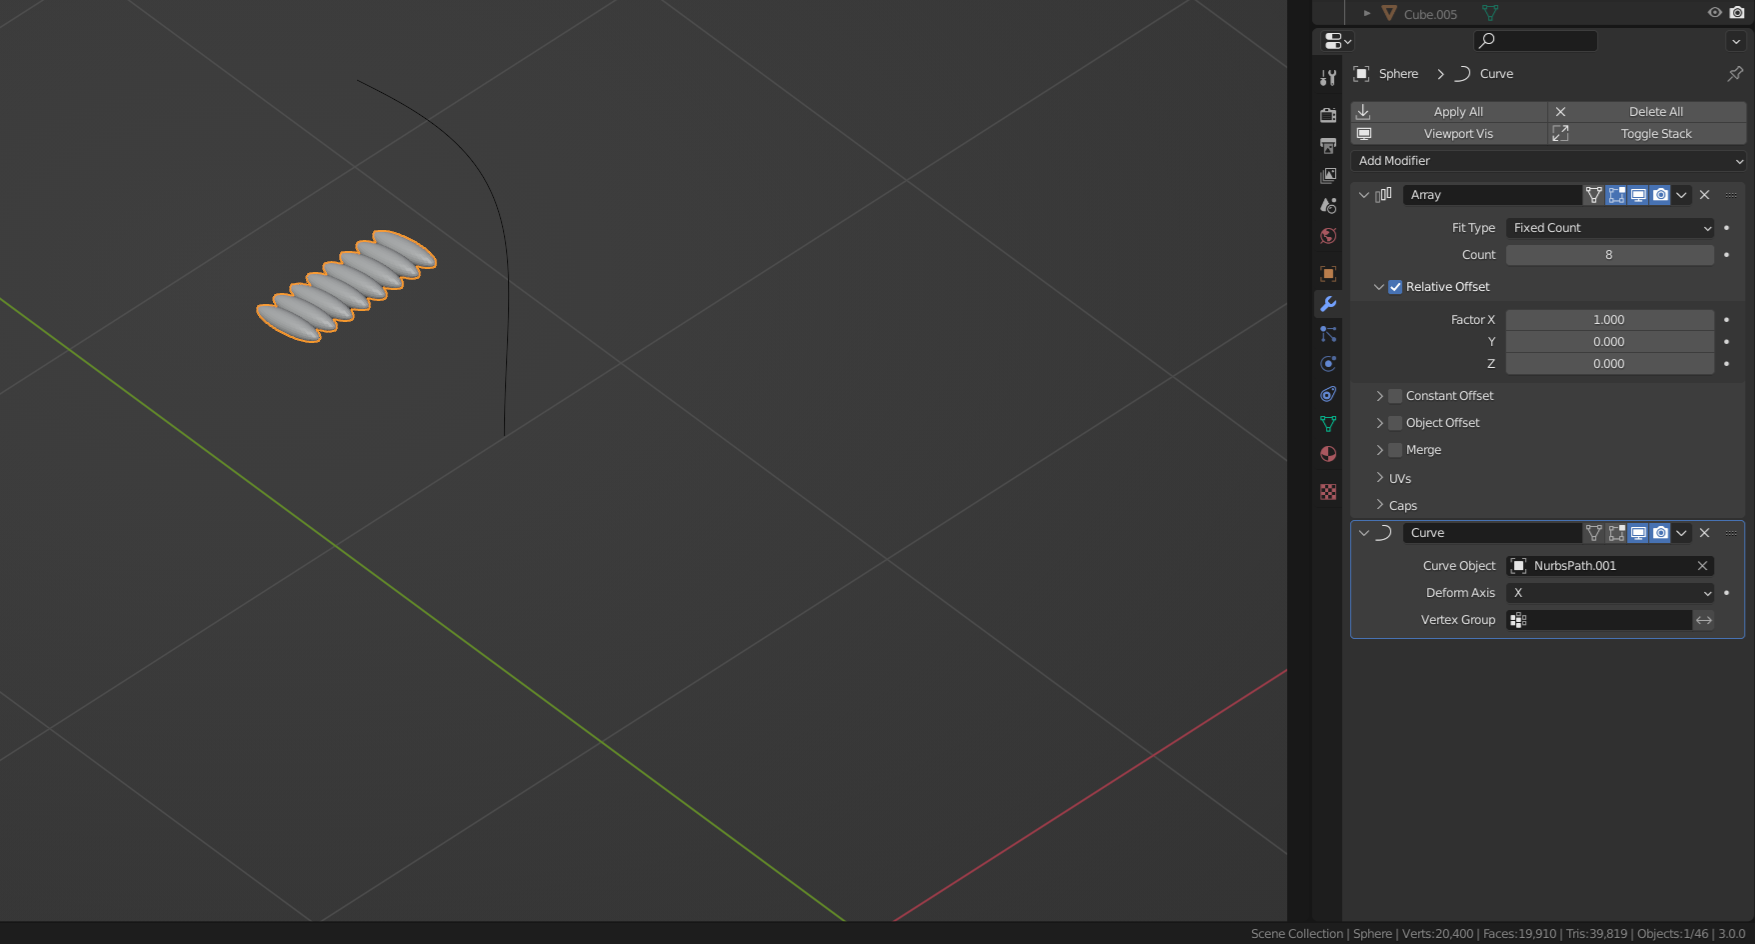Viewport: 1755px width, 944px height.
Task: Expand the Caps subpanel
Action: (x=1379, y=505)
